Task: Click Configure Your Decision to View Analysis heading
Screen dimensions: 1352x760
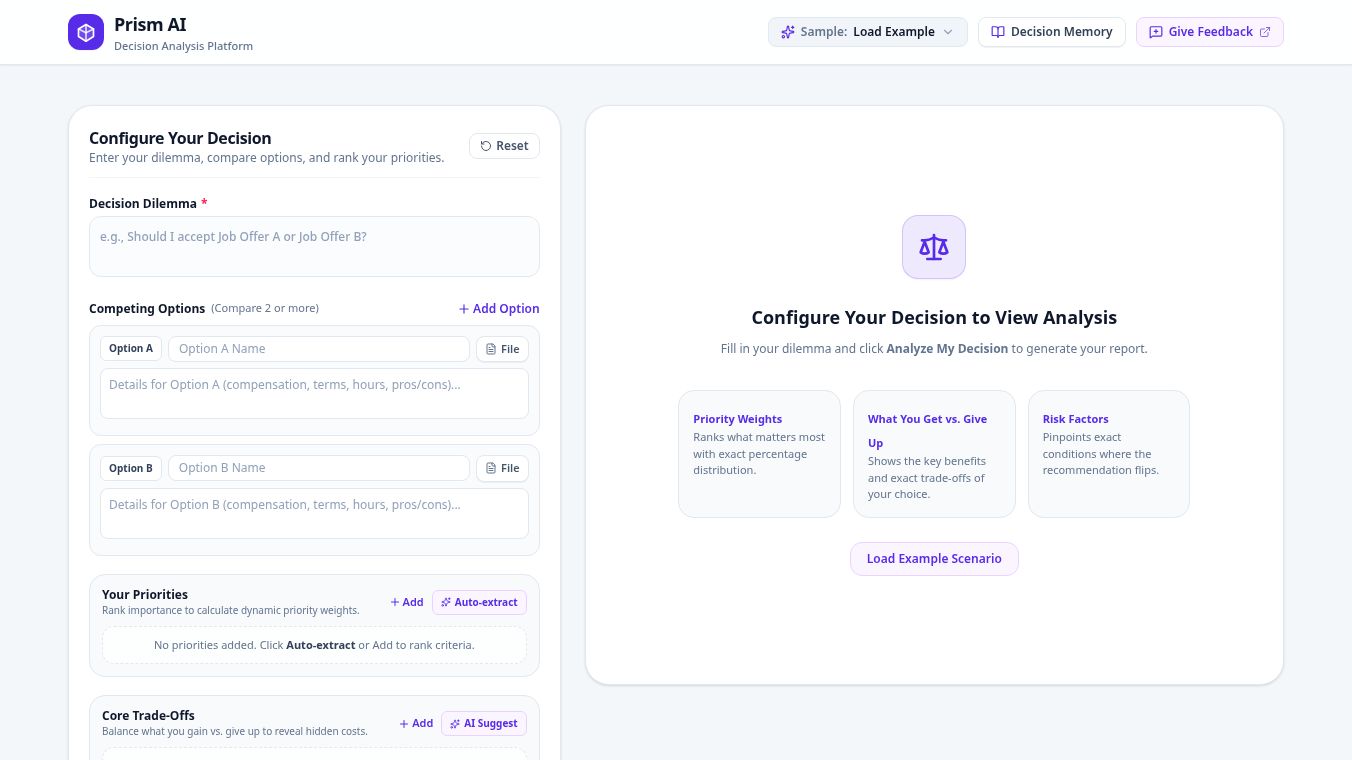Action: click(934, 318)
